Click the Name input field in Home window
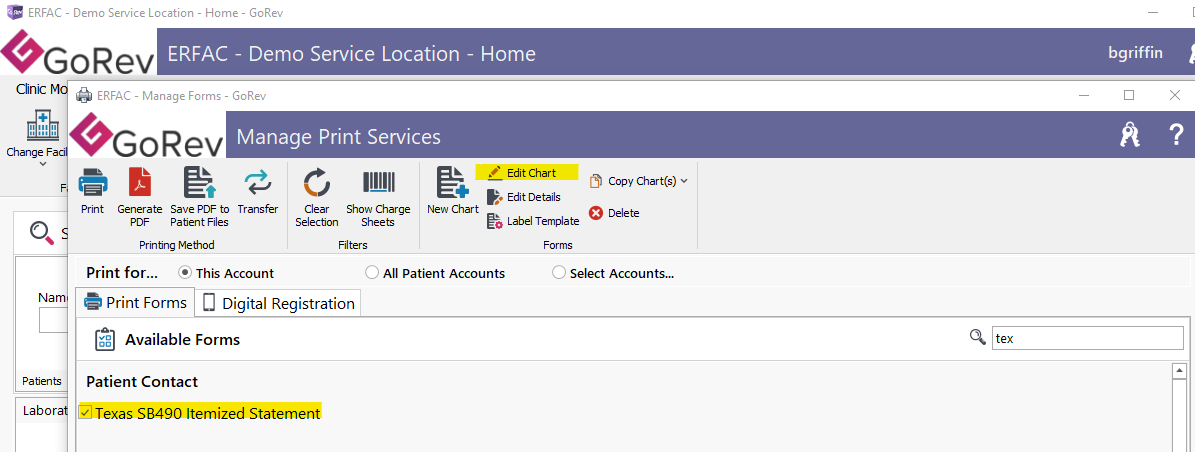Viewport: 1195px width, 452px height. tap(53, 319)
